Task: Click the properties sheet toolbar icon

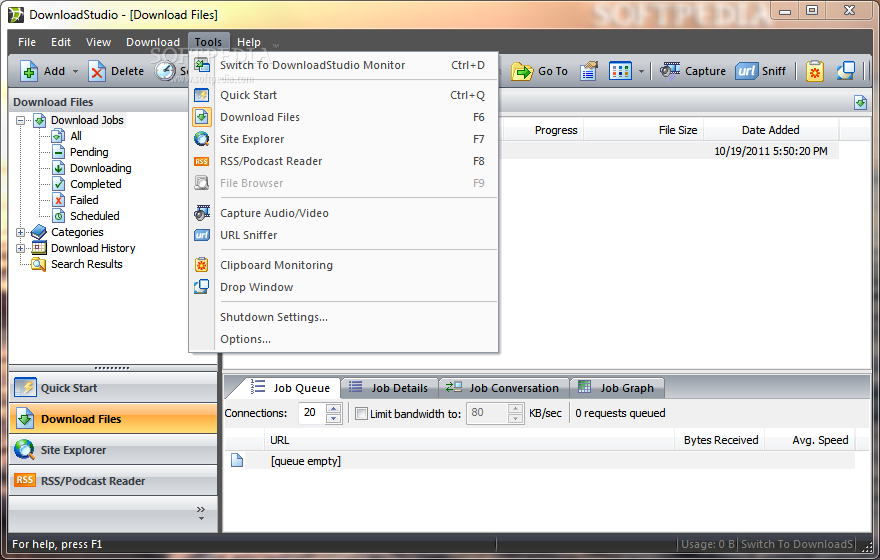Action: (x=588, y=71)
